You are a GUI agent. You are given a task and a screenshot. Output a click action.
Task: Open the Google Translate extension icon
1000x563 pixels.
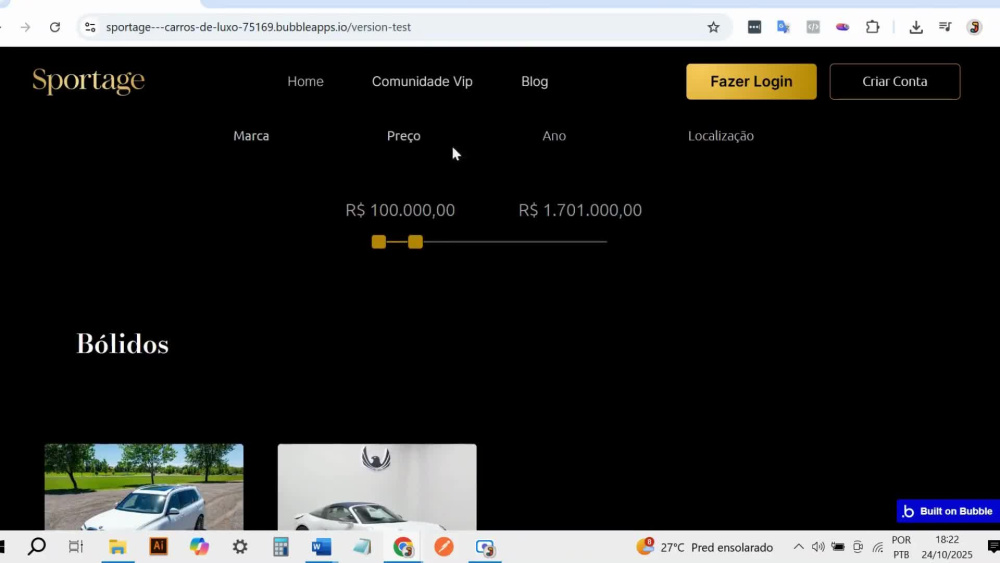click(x=783, y=27)
